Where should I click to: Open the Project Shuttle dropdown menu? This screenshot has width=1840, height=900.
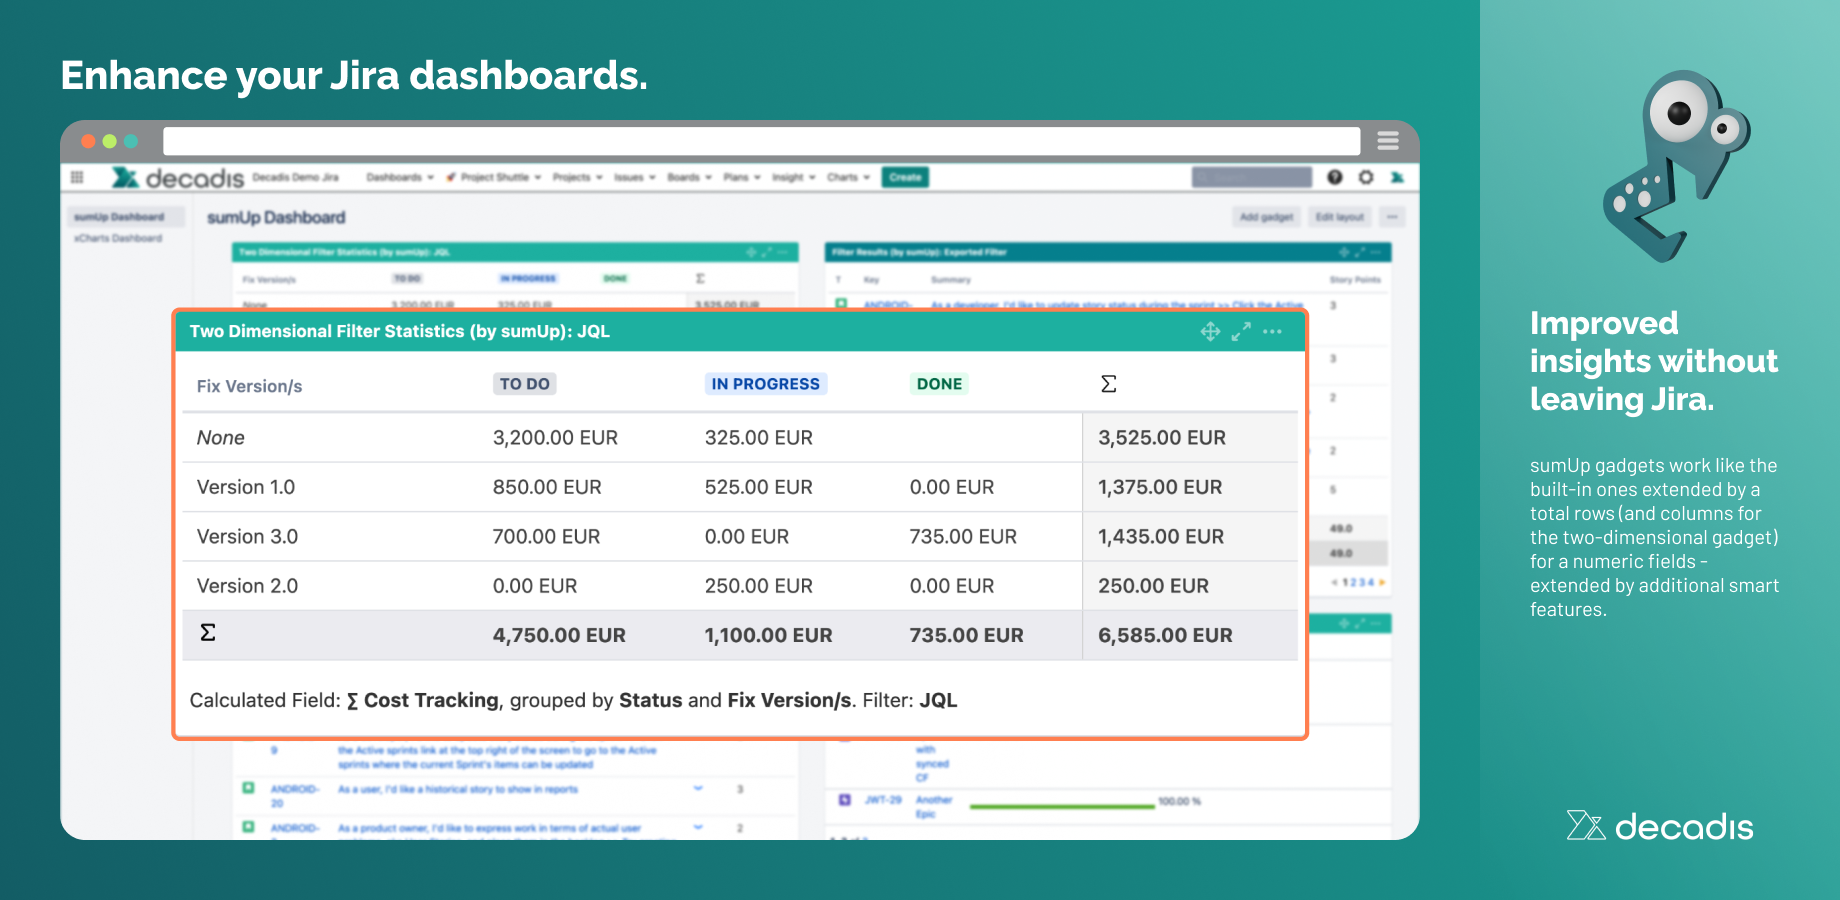tap(494, 177)
